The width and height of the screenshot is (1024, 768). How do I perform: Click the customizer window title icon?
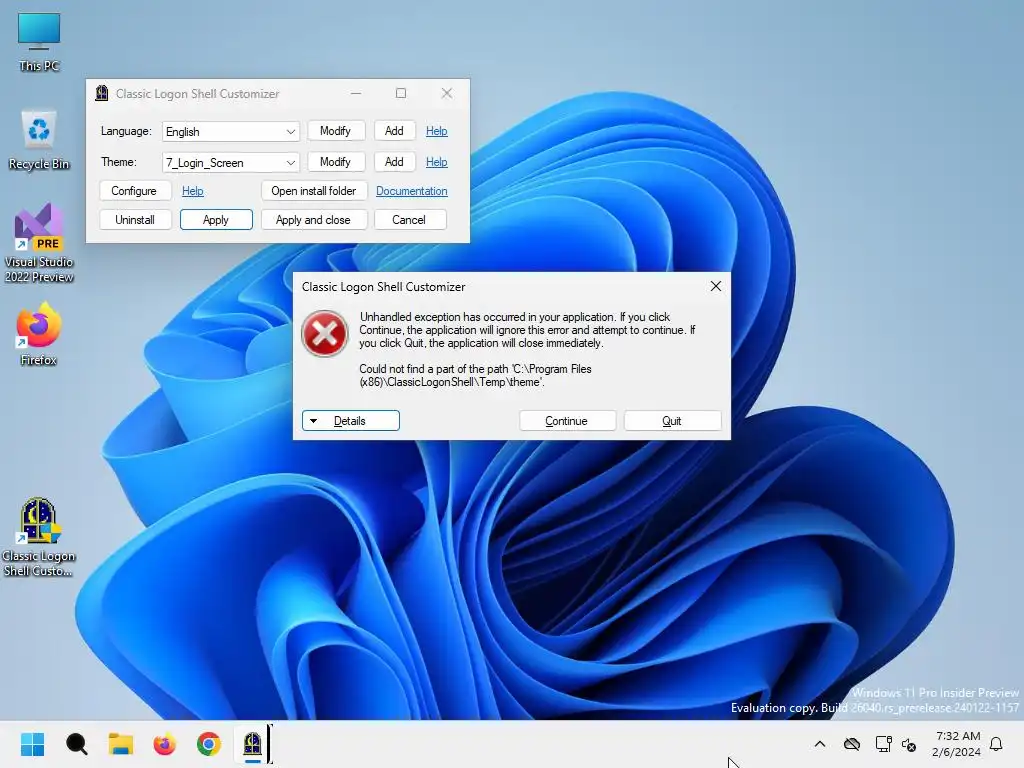coord(102,93)
